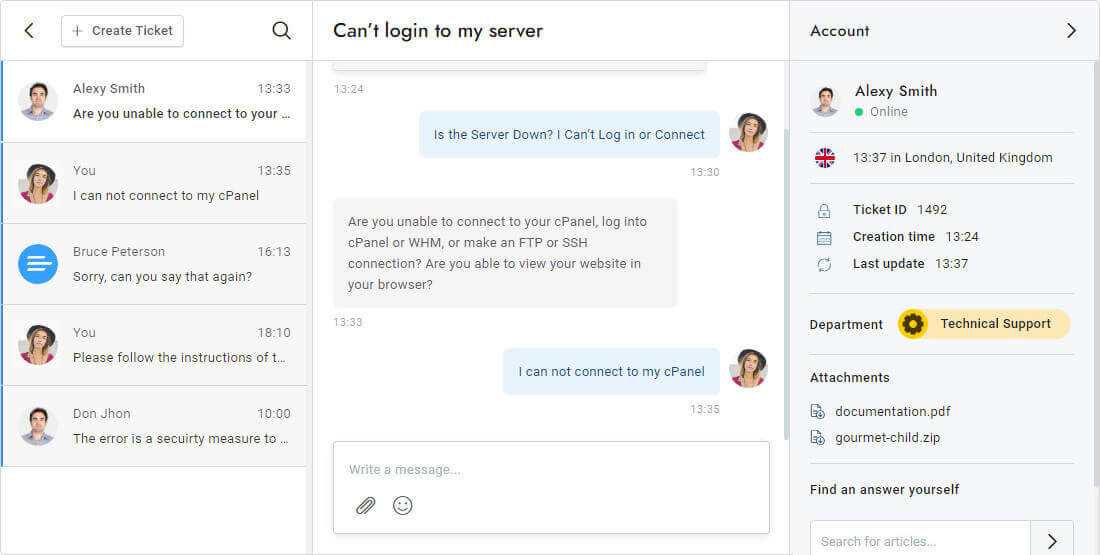The width and height of the screenshot is (1100, 555).
Task: Click the United Kingdom flag icon
Action: 825,158
